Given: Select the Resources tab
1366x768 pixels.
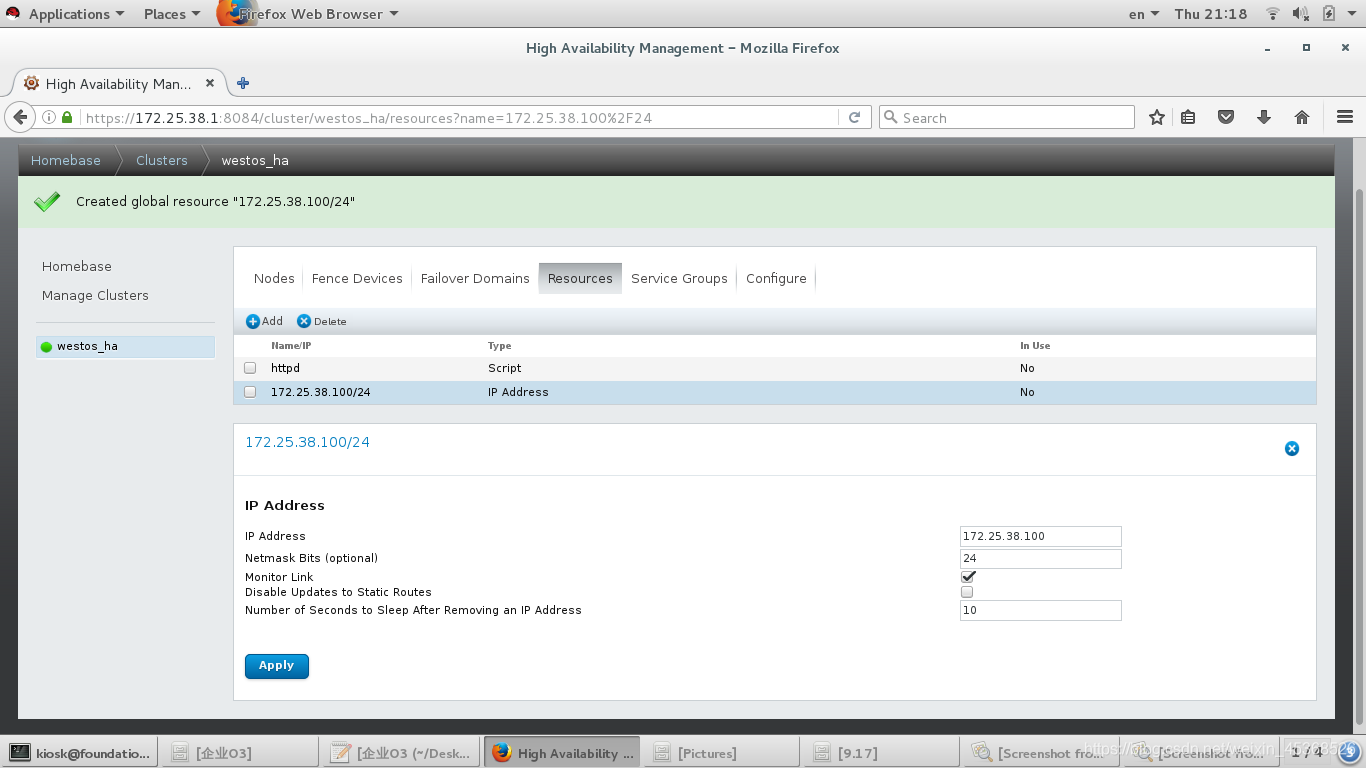Looking at the screenshot, I should [x=580, y=278].
